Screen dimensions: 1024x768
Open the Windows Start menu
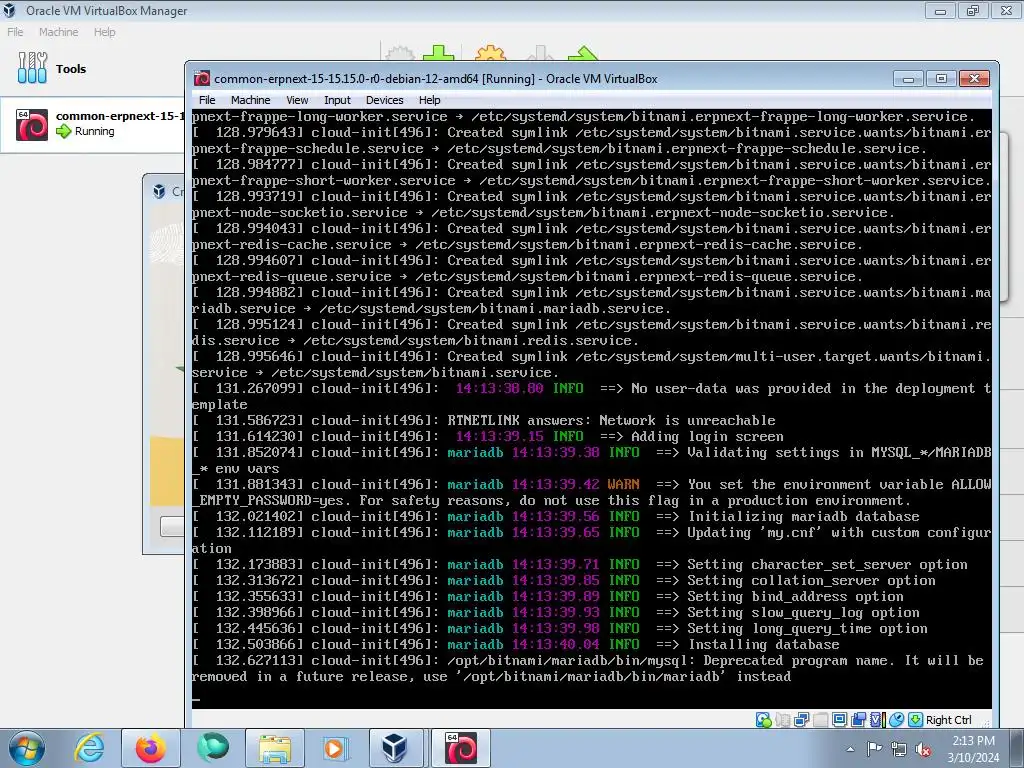click(26, 748)
